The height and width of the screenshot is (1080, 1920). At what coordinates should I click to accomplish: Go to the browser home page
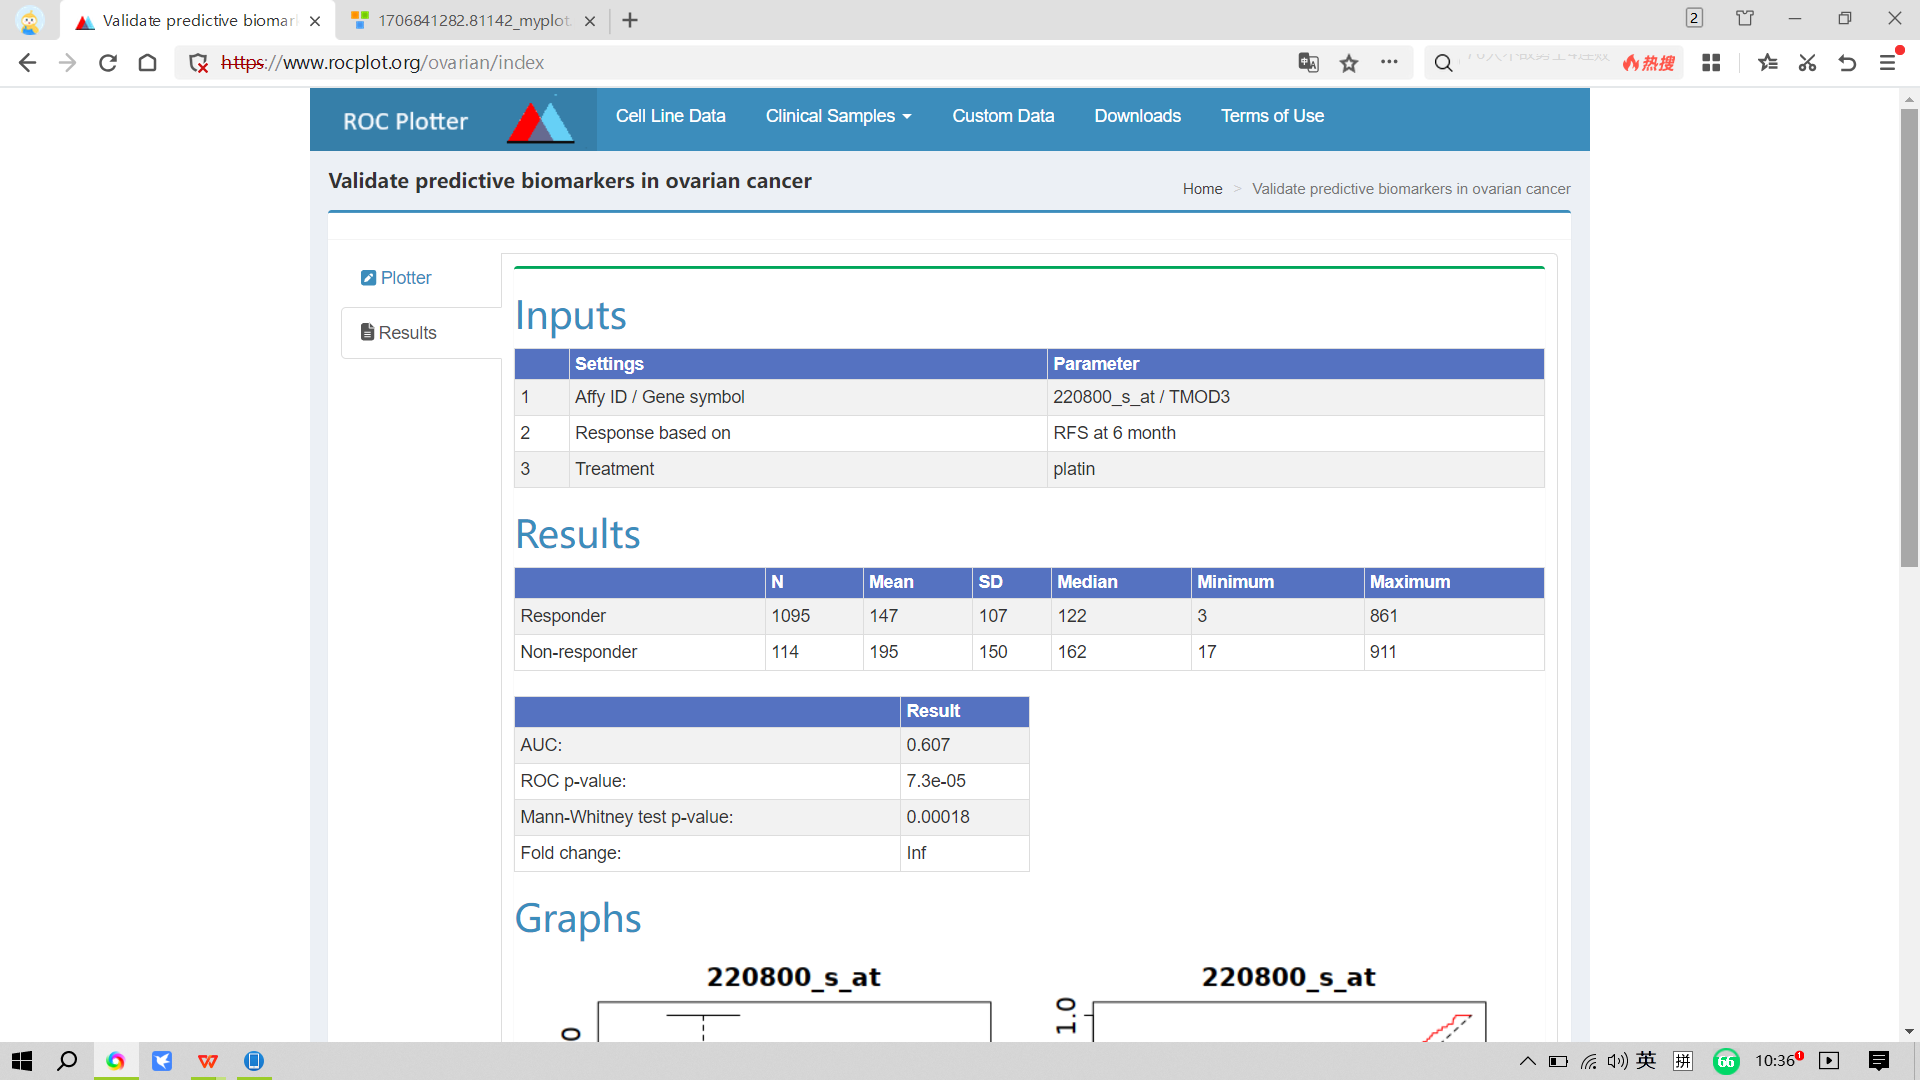pos(148,63)
